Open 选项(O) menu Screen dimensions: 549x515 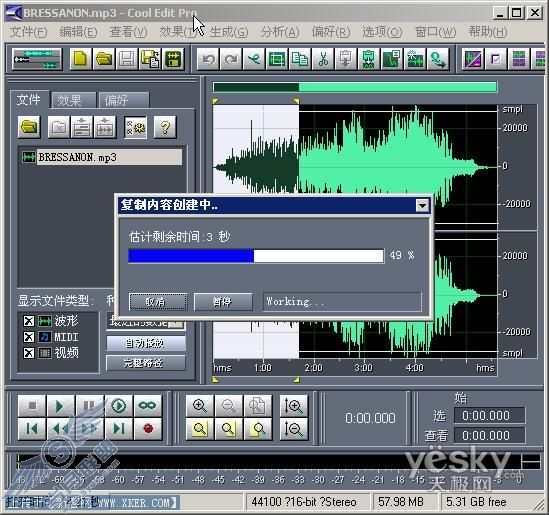382,32
